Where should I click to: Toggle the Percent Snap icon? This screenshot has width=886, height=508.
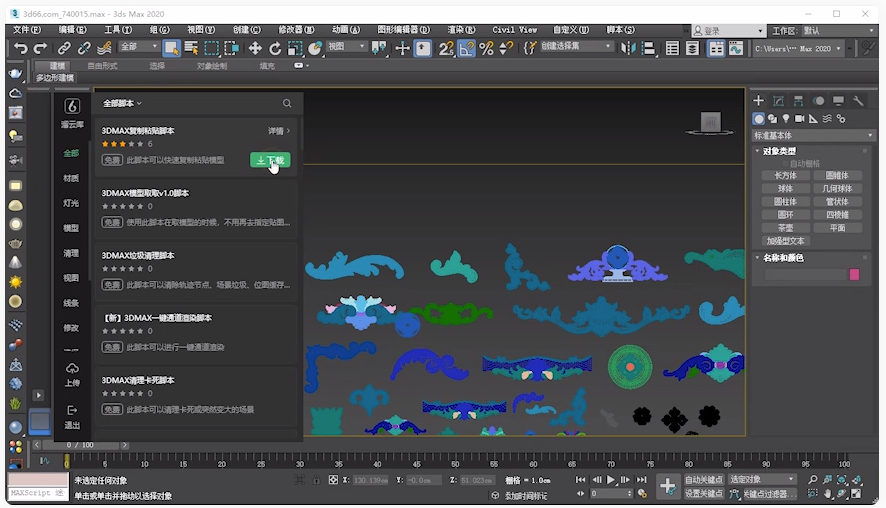(487, 49)
